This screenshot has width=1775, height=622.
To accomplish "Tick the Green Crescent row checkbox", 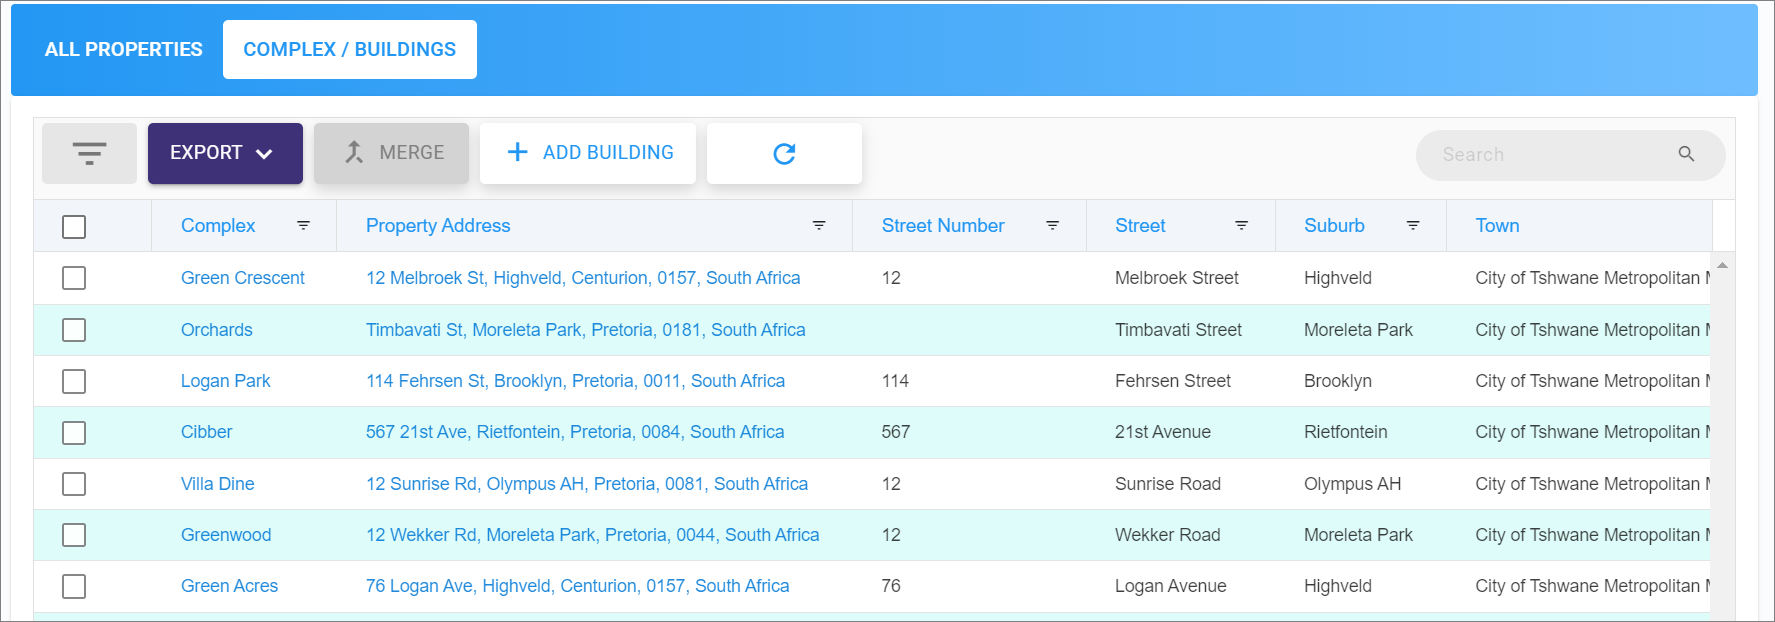I will 74,278.
